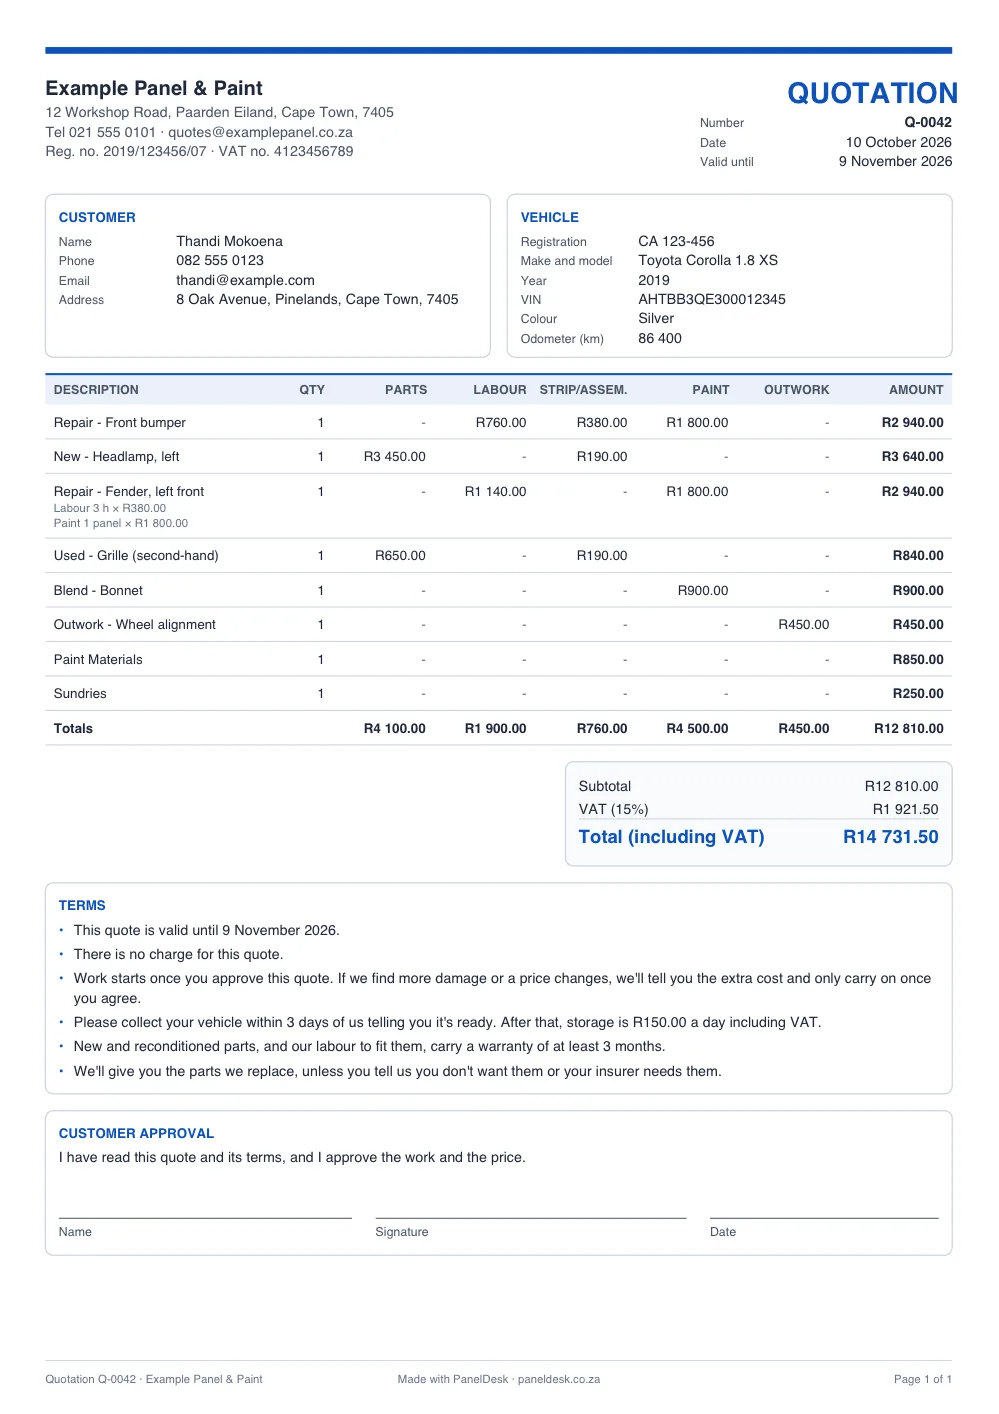Select the paint total R4 500.00
This screenshot has width=999, height=1414.
(697, 728)
